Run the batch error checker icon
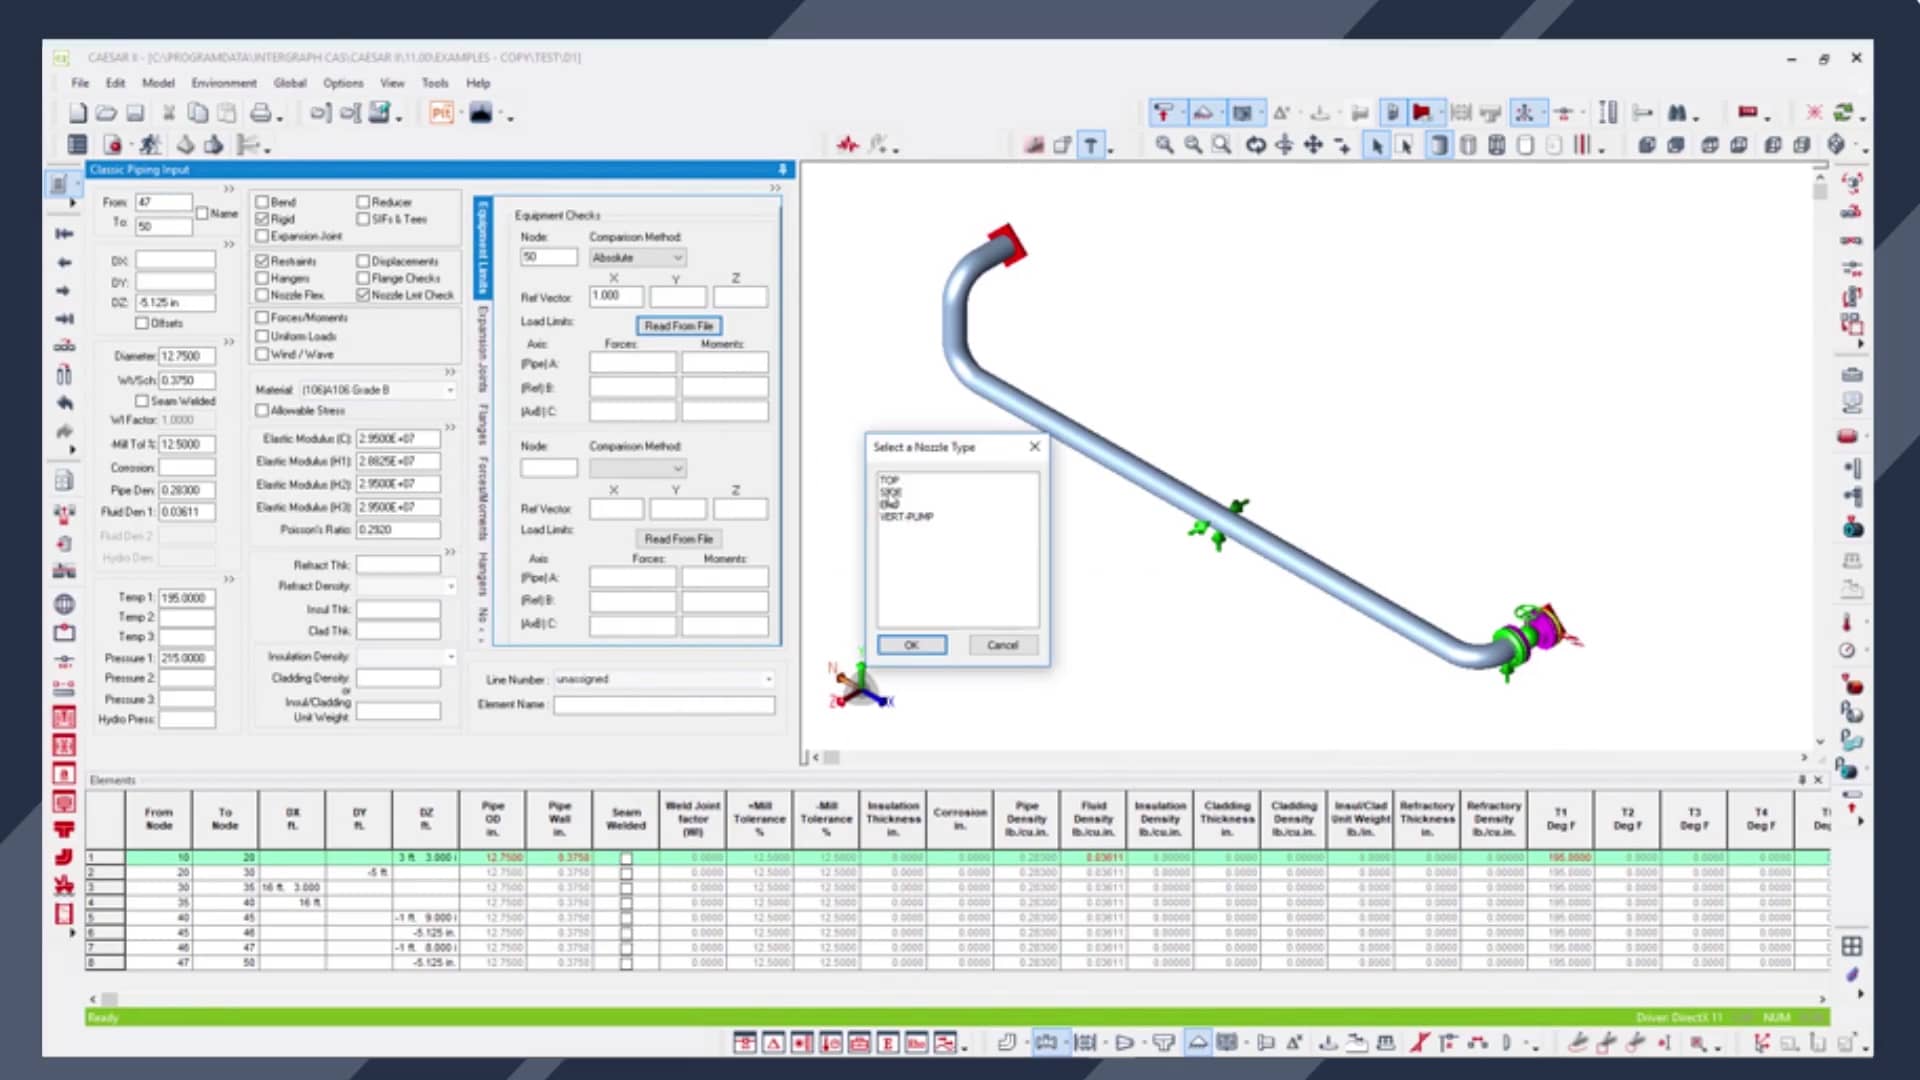This screenshot has width=1920, height=1080. [x=150, y=146]
